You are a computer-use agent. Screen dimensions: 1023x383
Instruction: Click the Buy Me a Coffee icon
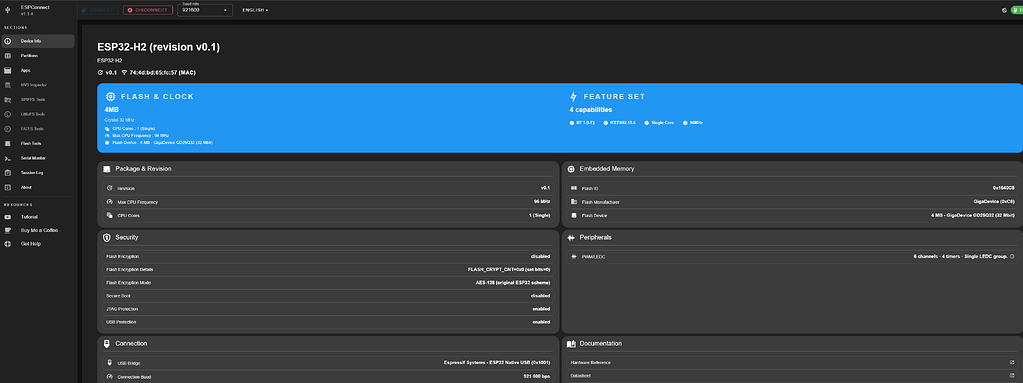pos(8,230)
